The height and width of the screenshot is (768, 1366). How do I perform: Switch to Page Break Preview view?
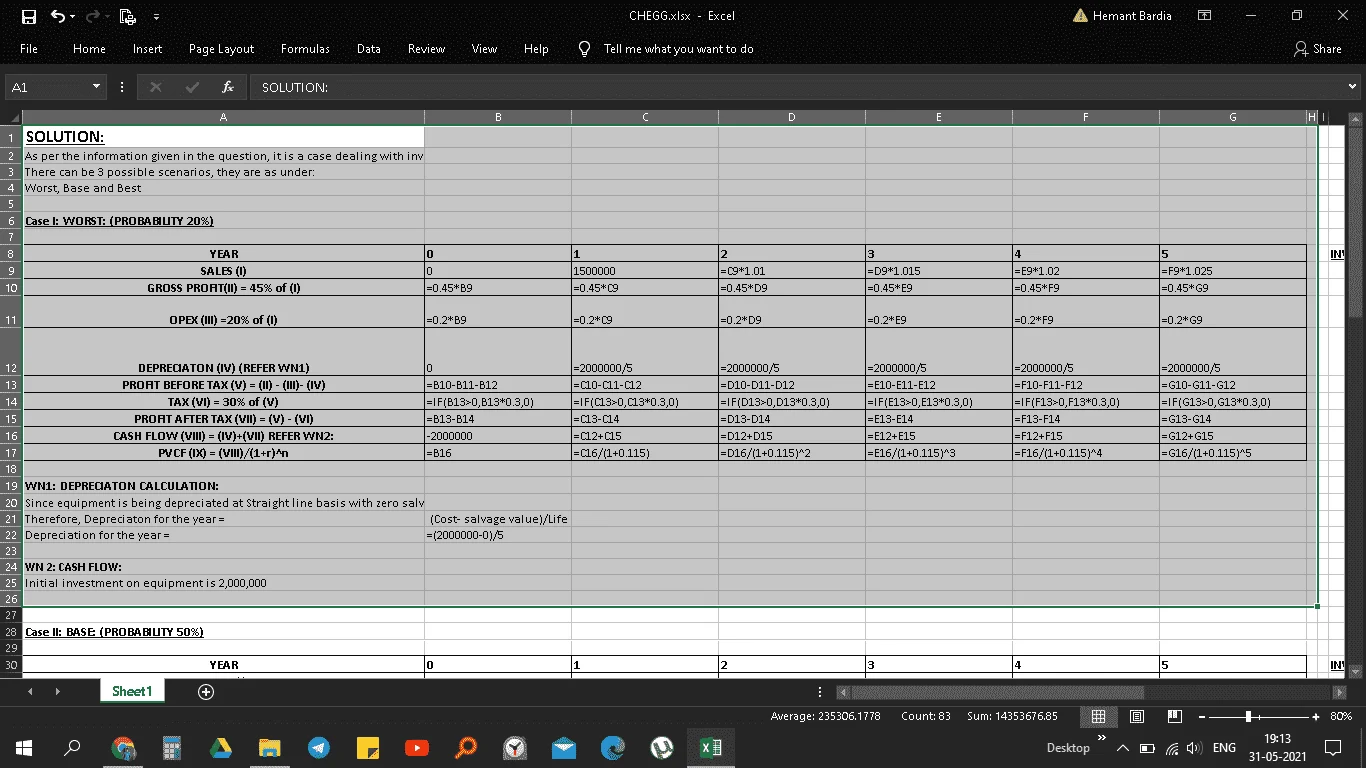(1175, 716)
